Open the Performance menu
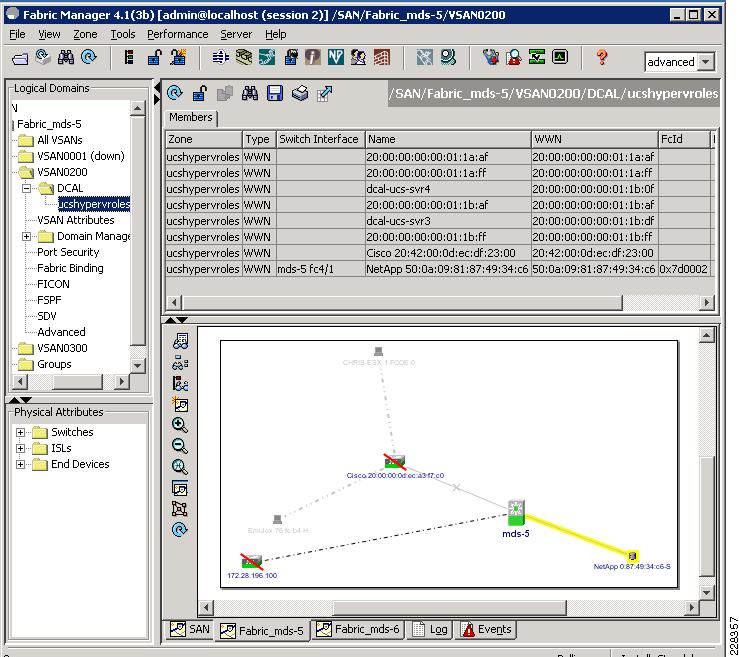Viewport: 739px width, 657px height. (178, 34)
